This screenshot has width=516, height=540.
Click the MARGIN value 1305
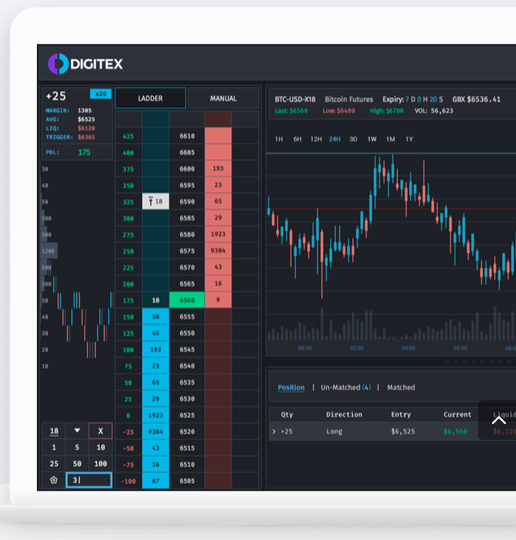point(85,111)
